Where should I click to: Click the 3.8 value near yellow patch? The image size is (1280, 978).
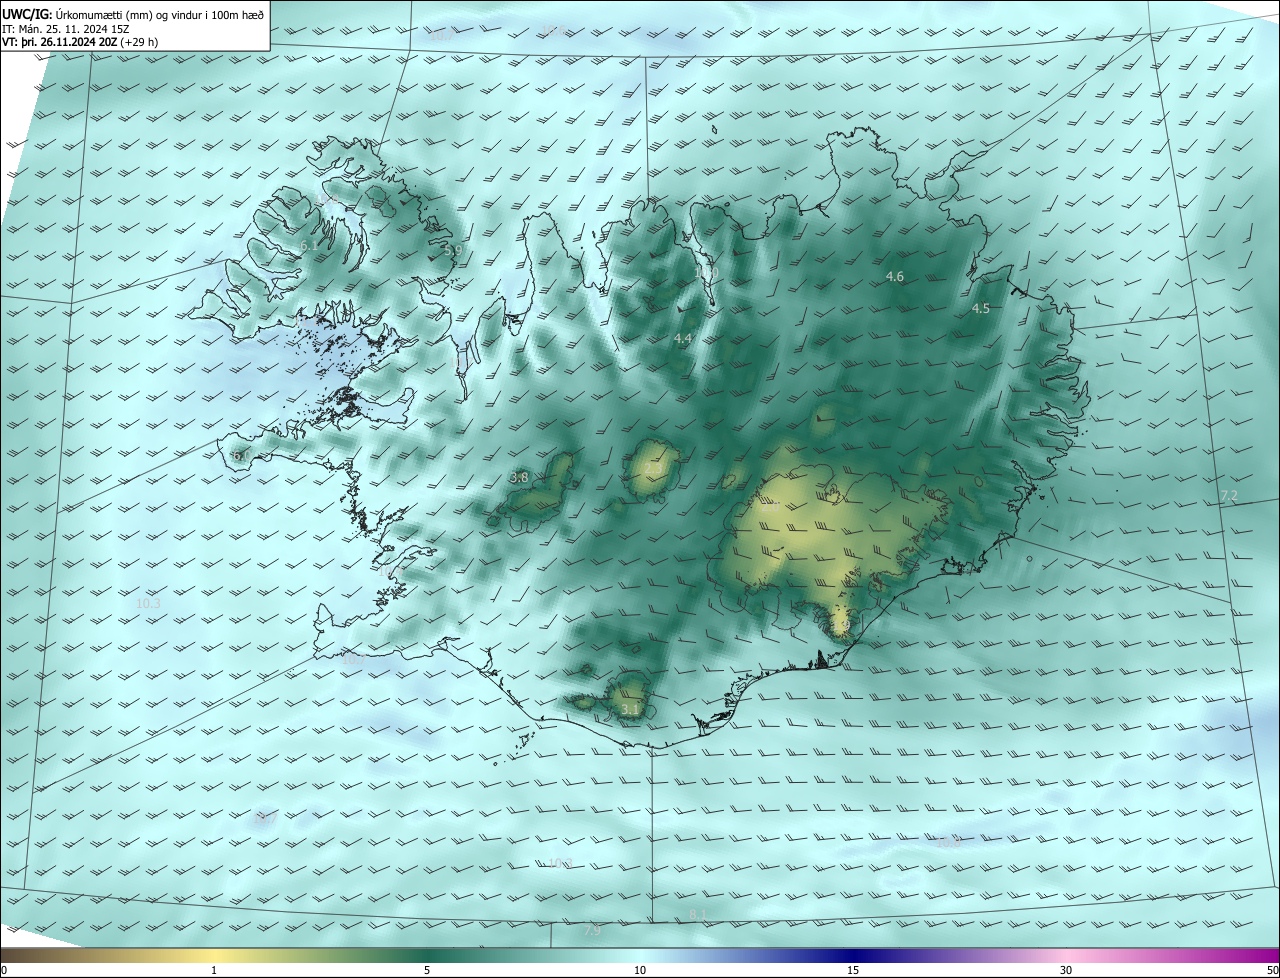pyautogui.click(x=519, y=478)
